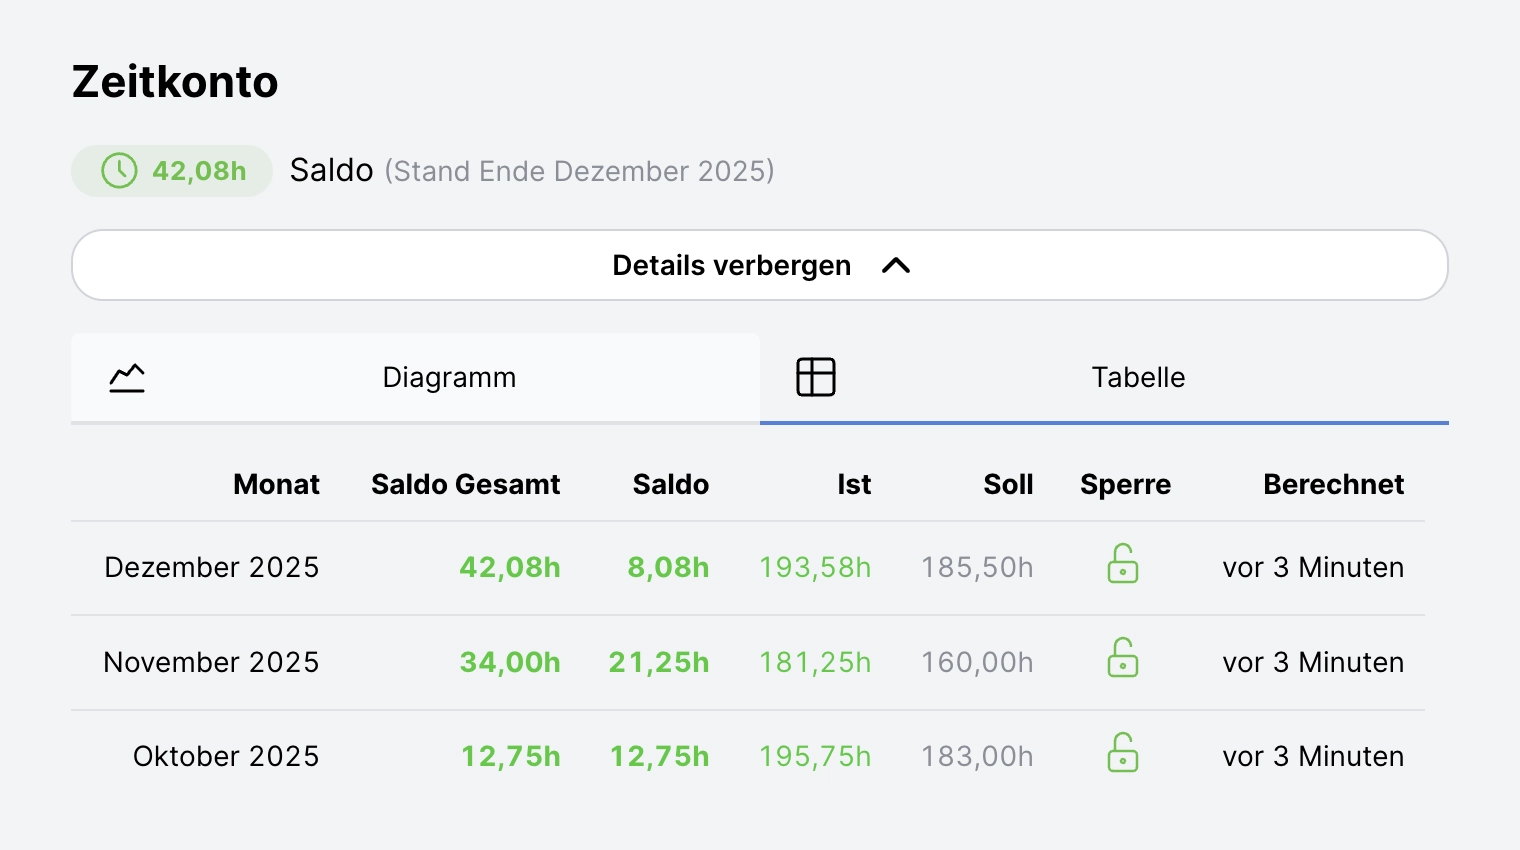Click the Saldo Gesamt column header

465,484
